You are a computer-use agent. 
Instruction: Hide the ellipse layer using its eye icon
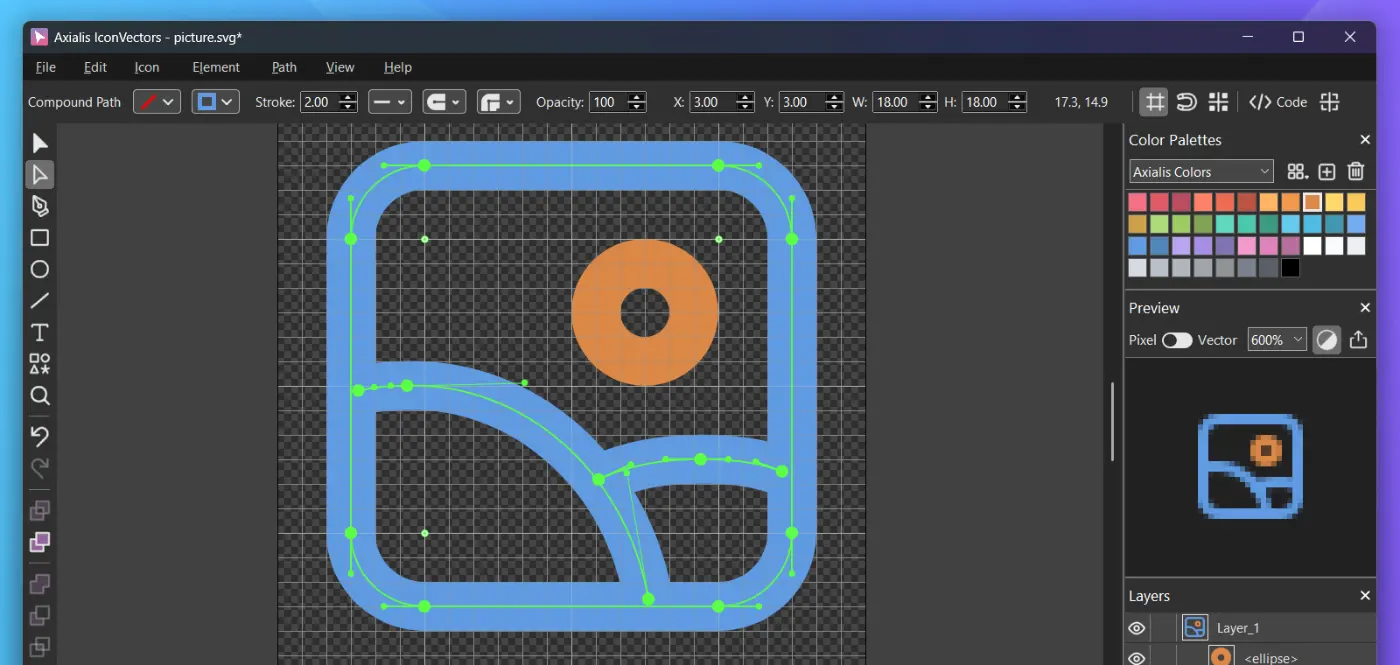point(1137,658)
